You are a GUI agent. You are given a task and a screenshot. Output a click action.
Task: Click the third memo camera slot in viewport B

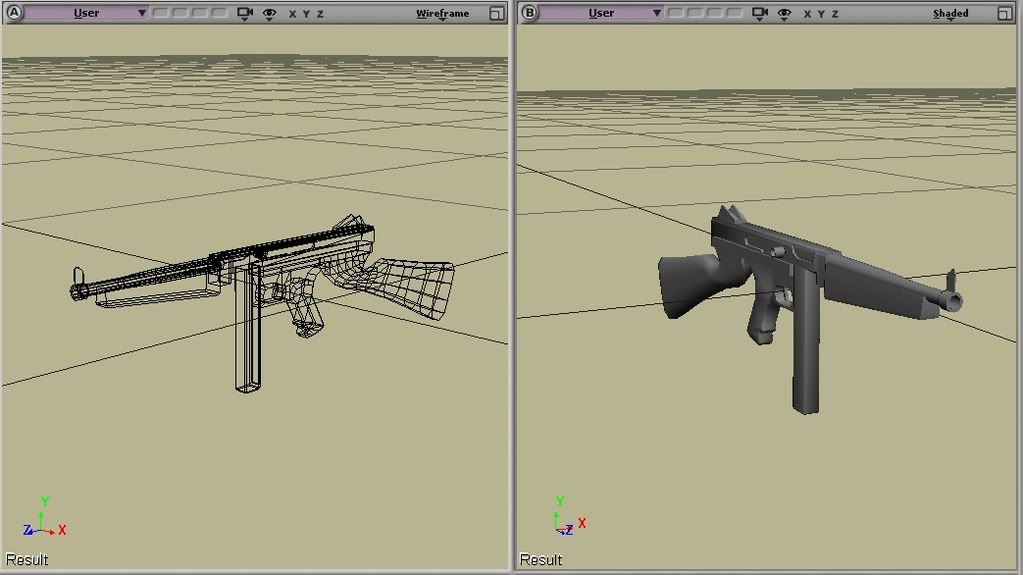pyautogui.click(x=714, y=12)
